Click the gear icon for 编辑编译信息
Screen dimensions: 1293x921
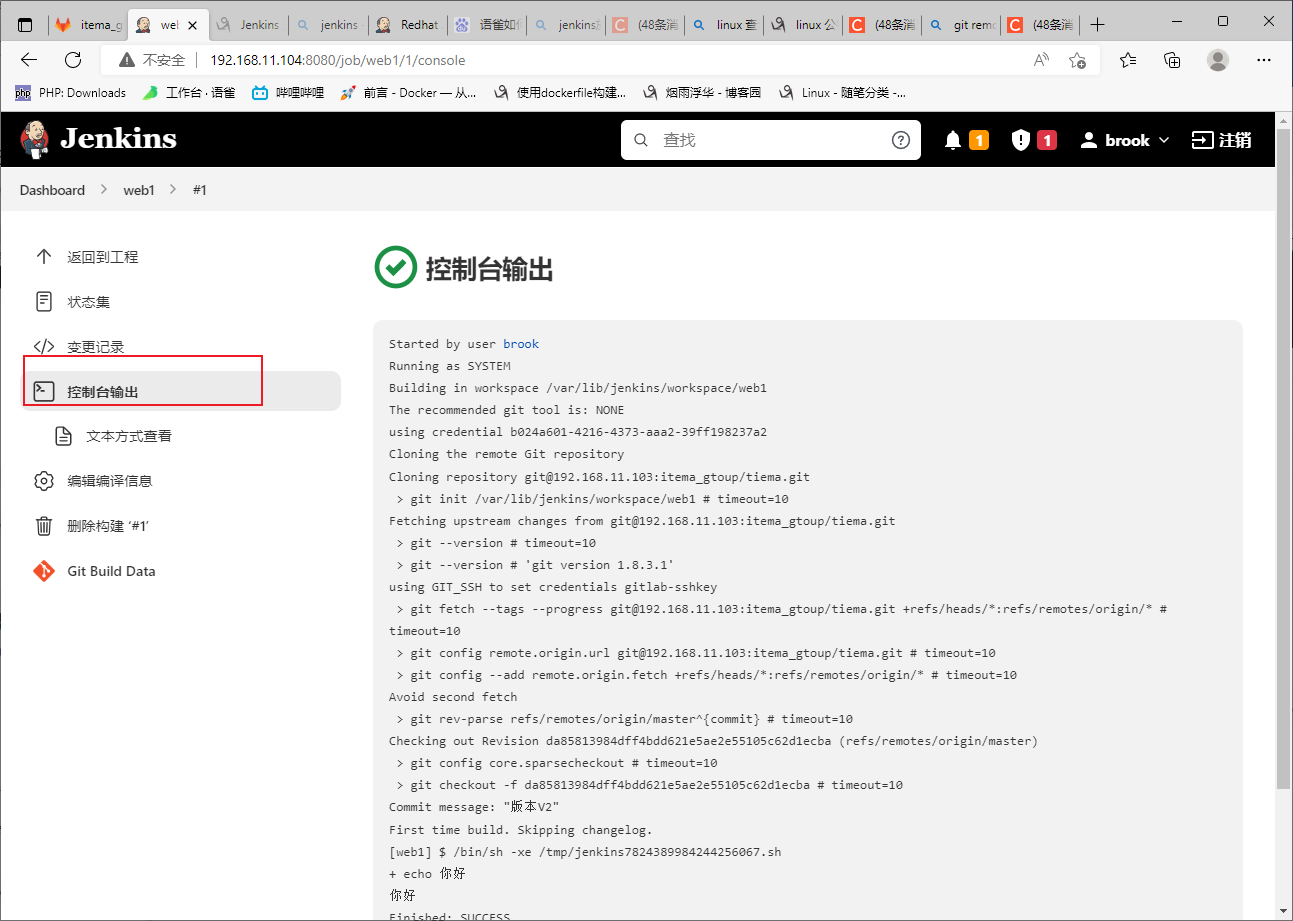43,481
